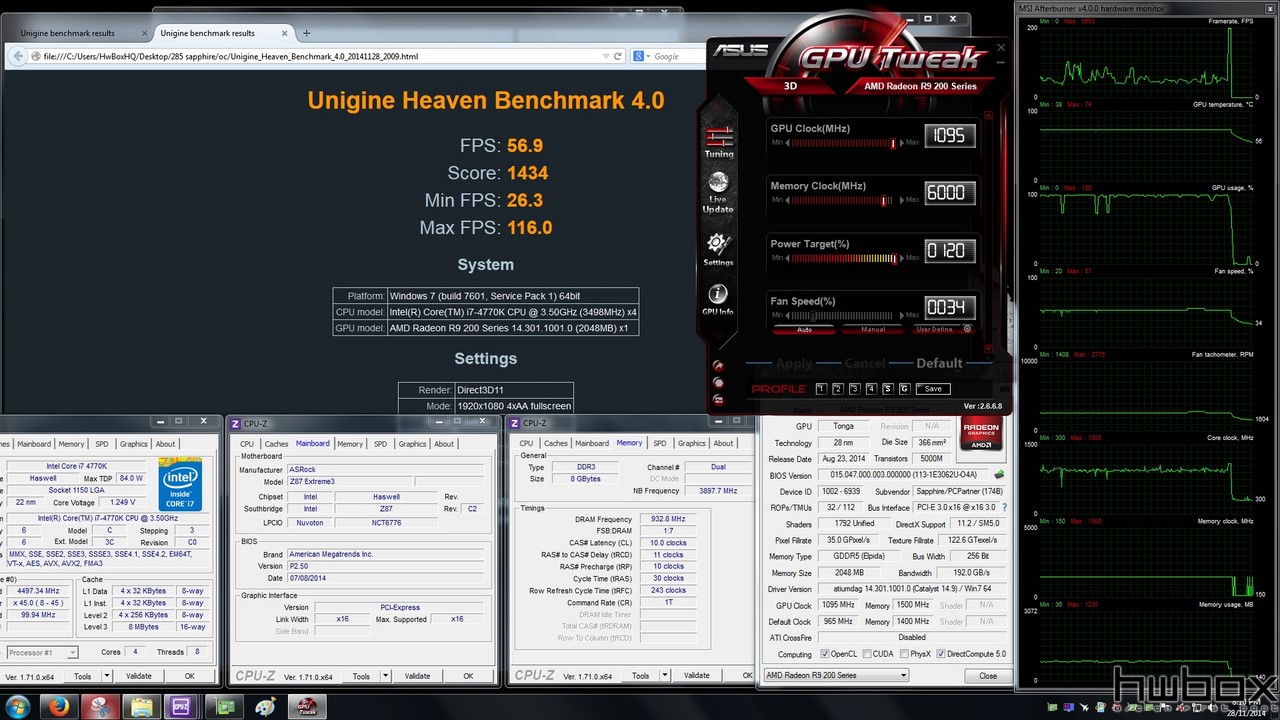Open the AMD Radeon R9 200 Series dropdown
The width and height of the screenshot is (1280, 720).
(x=836, y=675)
